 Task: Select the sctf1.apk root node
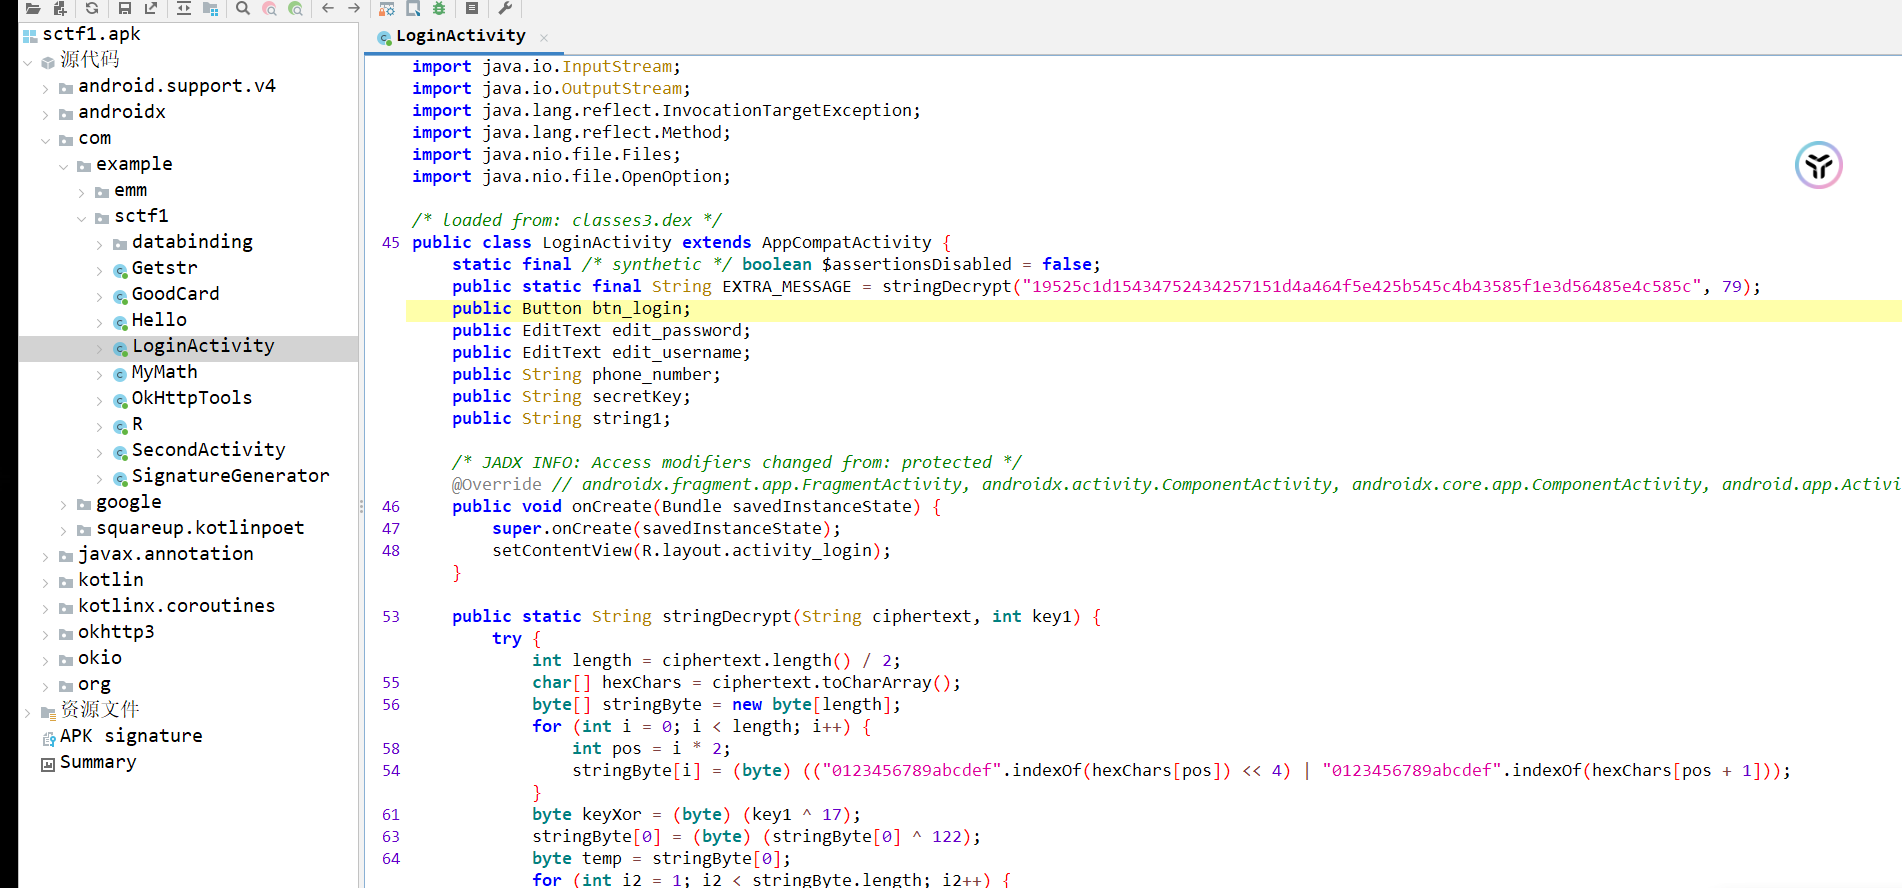click(x=91, y=34)
